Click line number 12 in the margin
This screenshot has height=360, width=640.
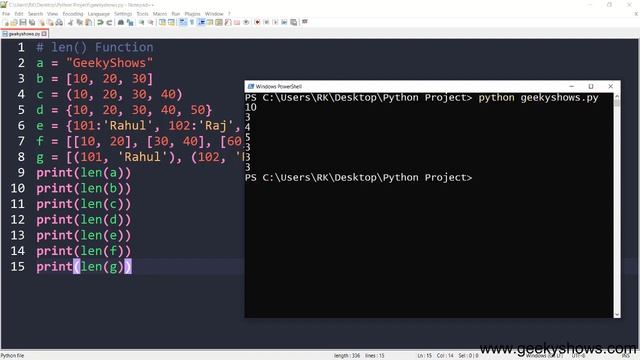pyautogui.click(x=18, y=220)
